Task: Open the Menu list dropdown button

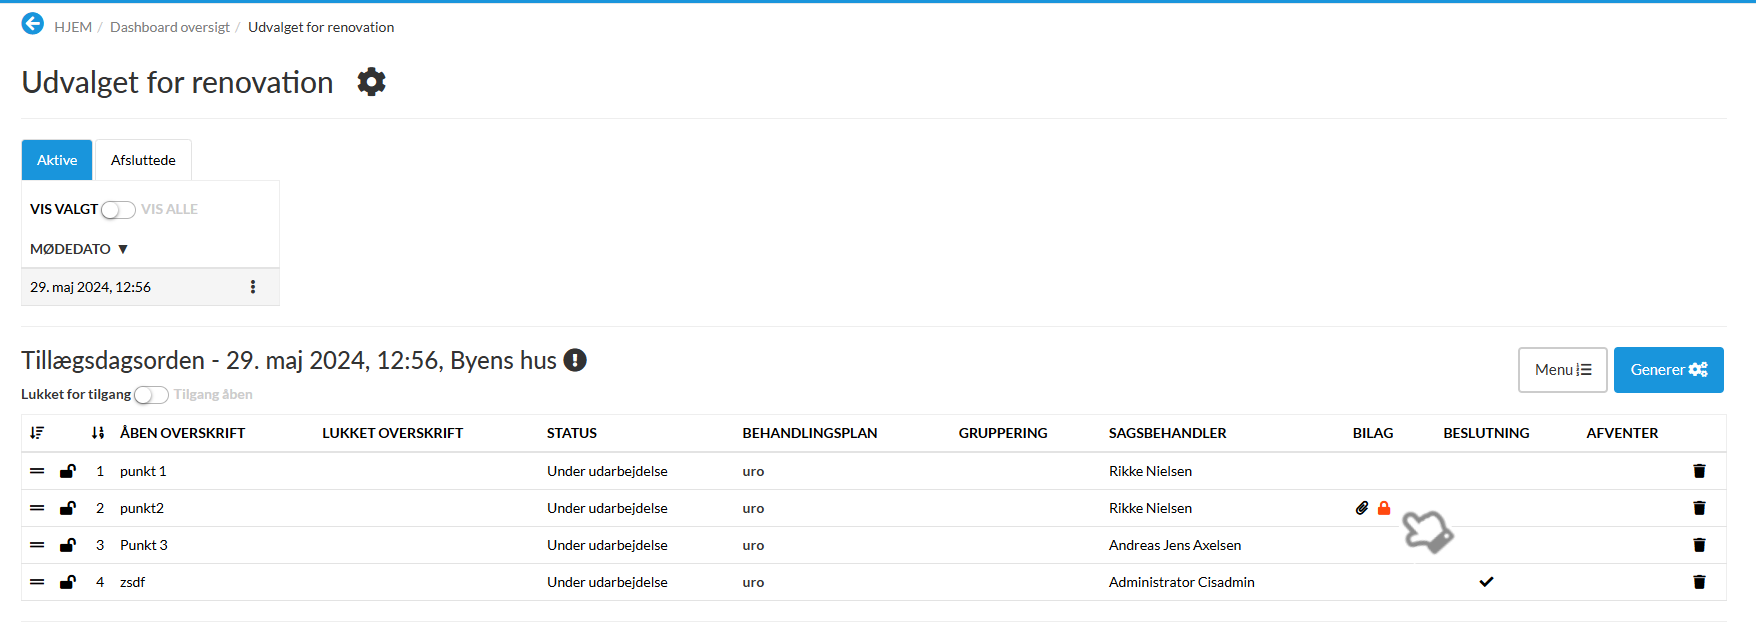Action: click(x=1562, y=370)
